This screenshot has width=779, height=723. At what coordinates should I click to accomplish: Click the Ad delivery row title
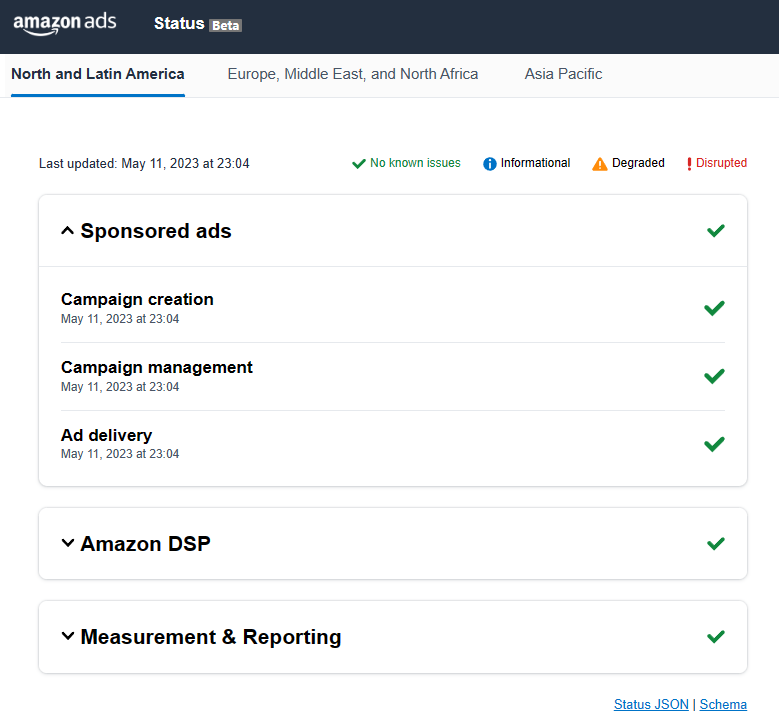click(106, 435)
